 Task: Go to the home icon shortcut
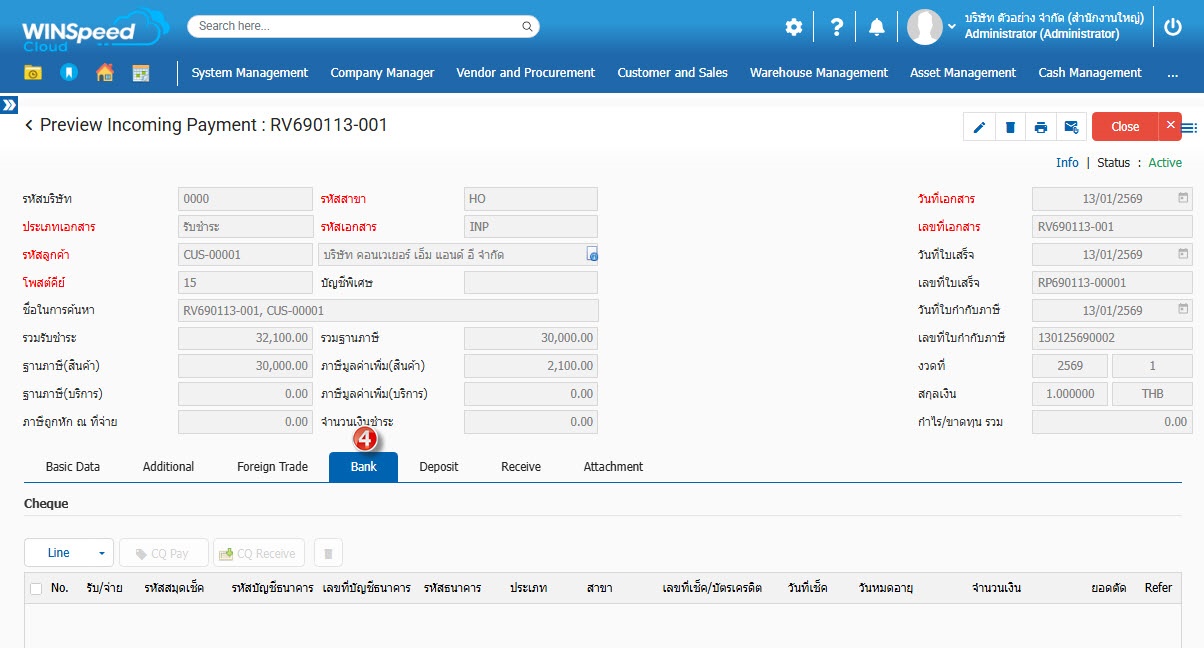(105, 73)
